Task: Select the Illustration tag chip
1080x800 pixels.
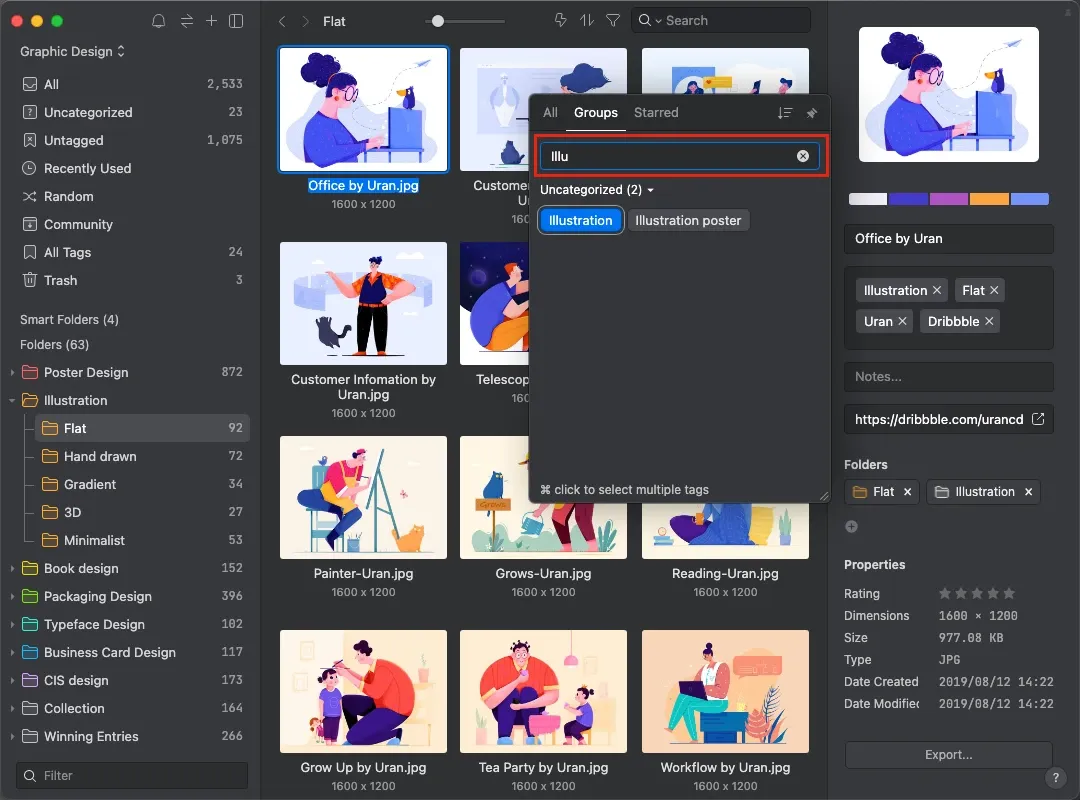Action: pos(580,220)
